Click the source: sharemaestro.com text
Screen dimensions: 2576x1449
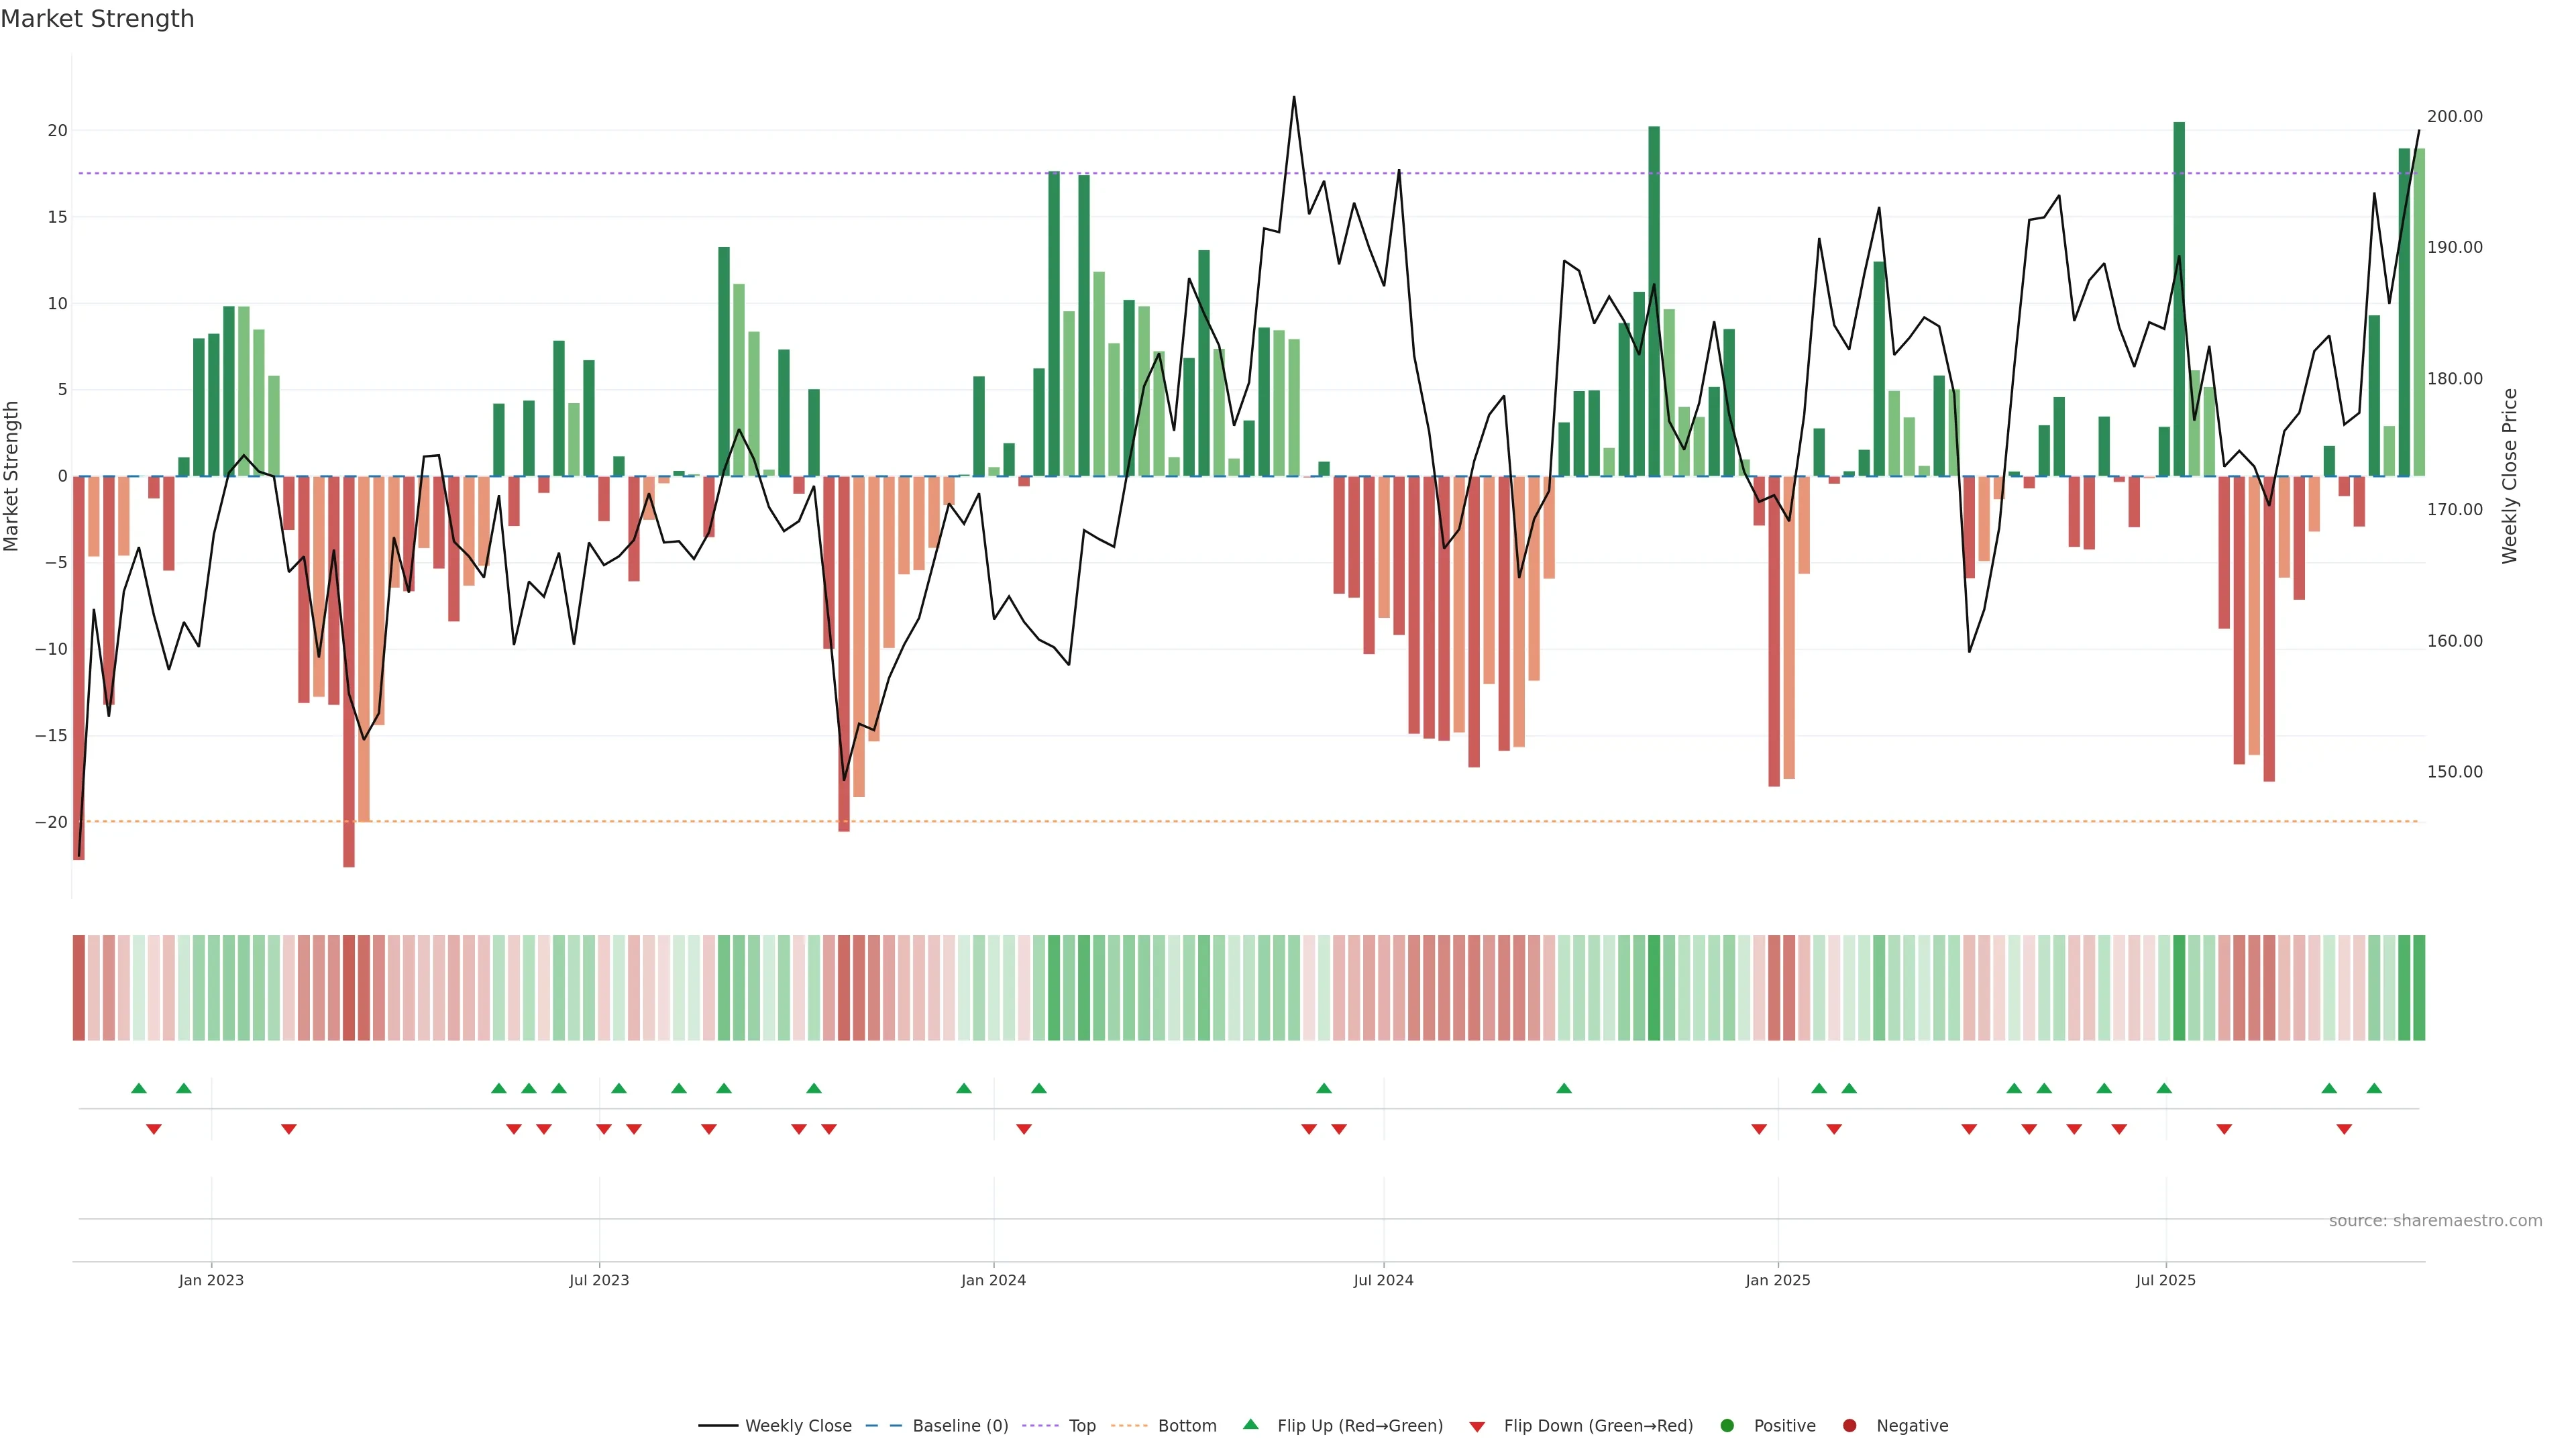click(2435, 1220)
